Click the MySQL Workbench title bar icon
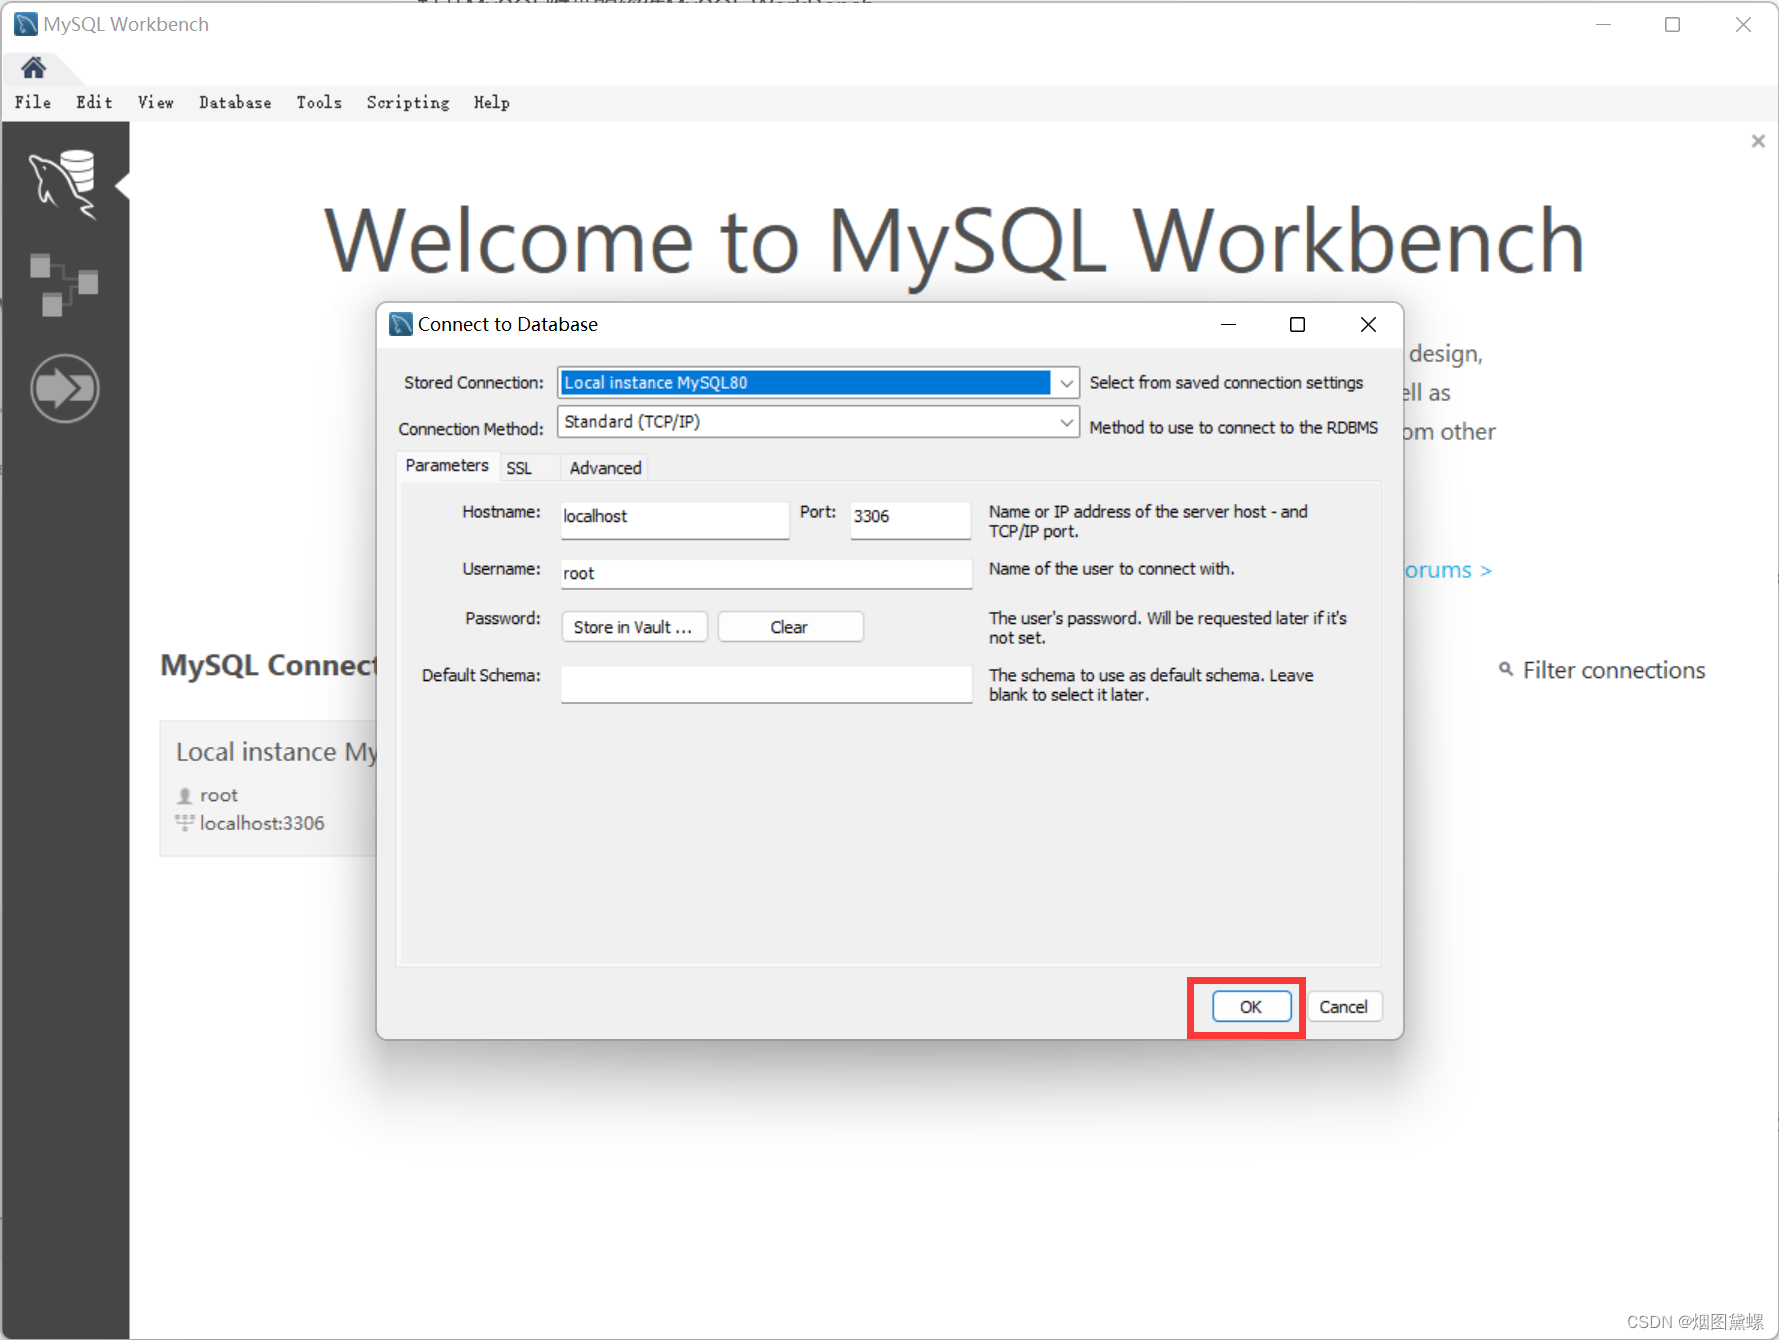 pos(26,24)
